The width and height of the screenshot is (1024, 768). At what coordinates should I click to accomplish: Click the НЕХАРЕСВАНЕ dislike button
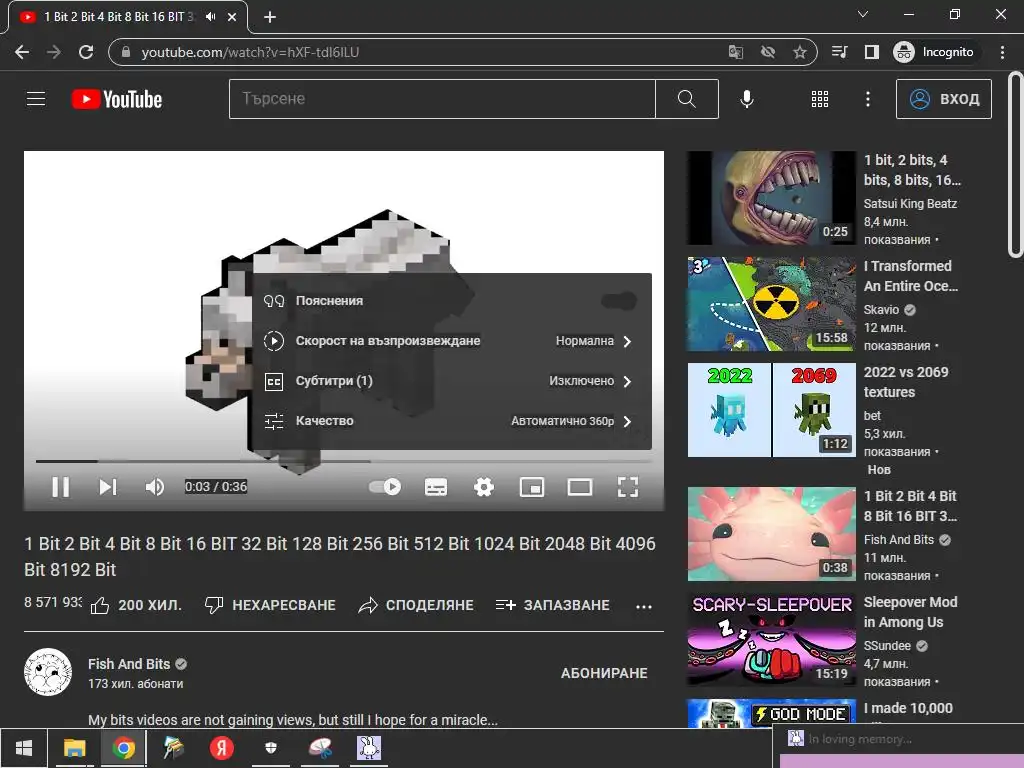coord(270,605)
